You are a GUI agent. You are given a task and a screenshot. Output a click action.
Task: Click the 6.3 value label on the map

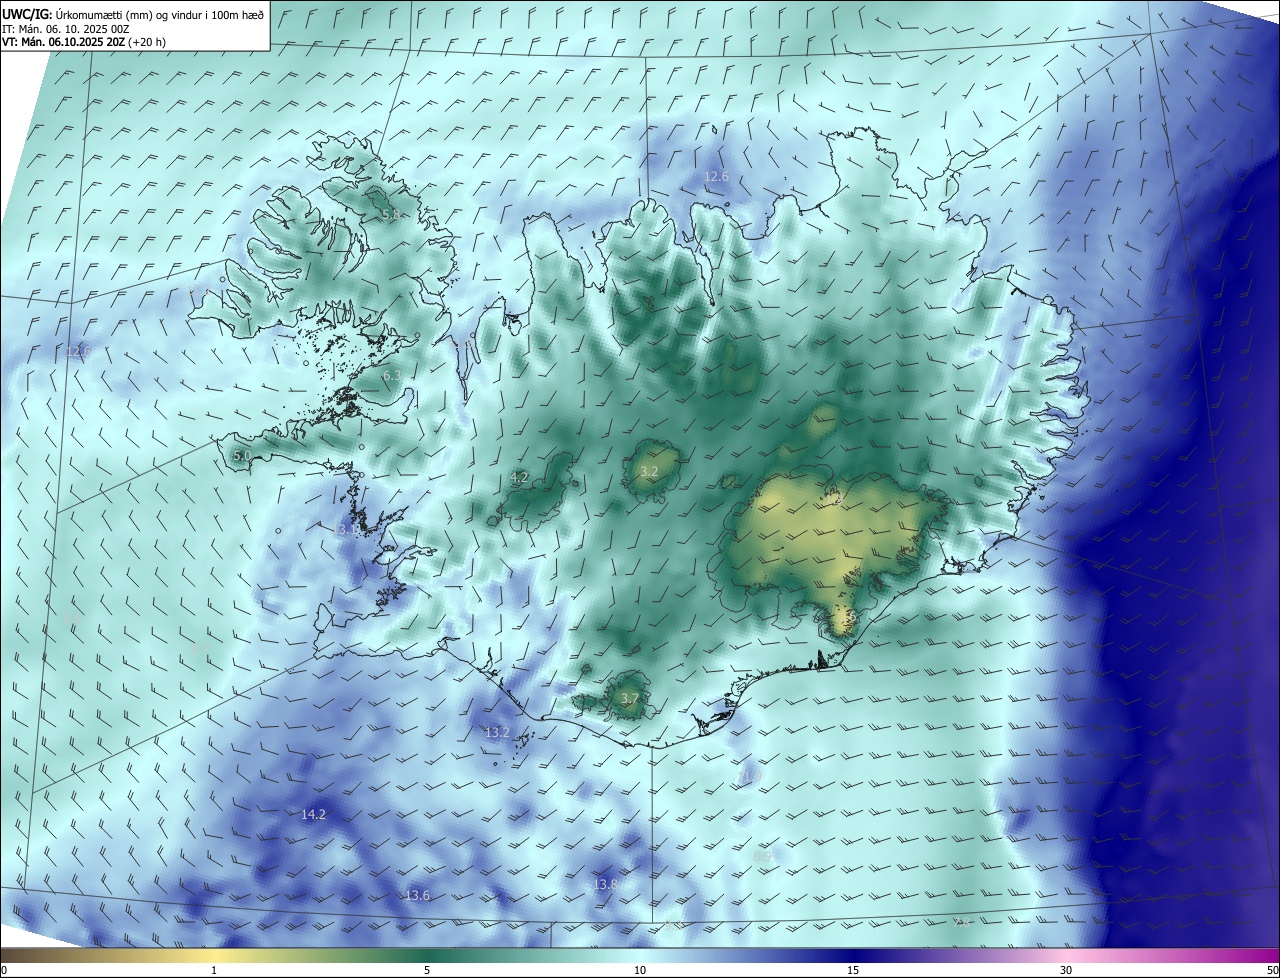(x=392, y=375)
